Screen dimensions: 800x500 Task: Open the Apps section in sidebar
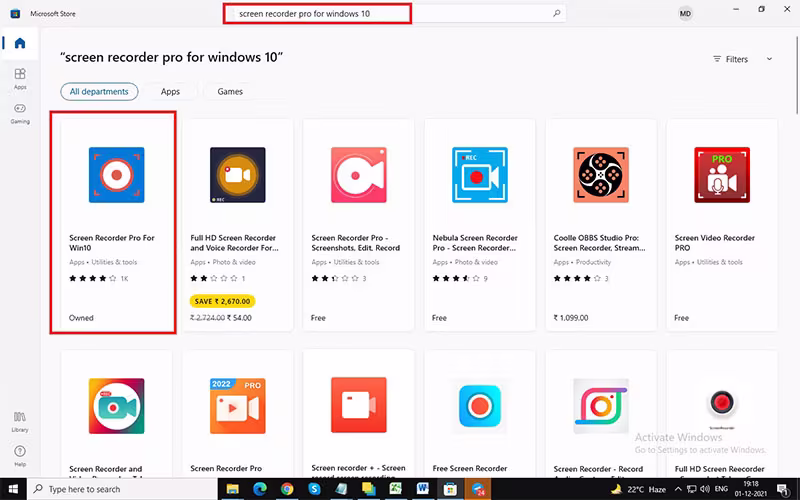click(x=20, y=79)
